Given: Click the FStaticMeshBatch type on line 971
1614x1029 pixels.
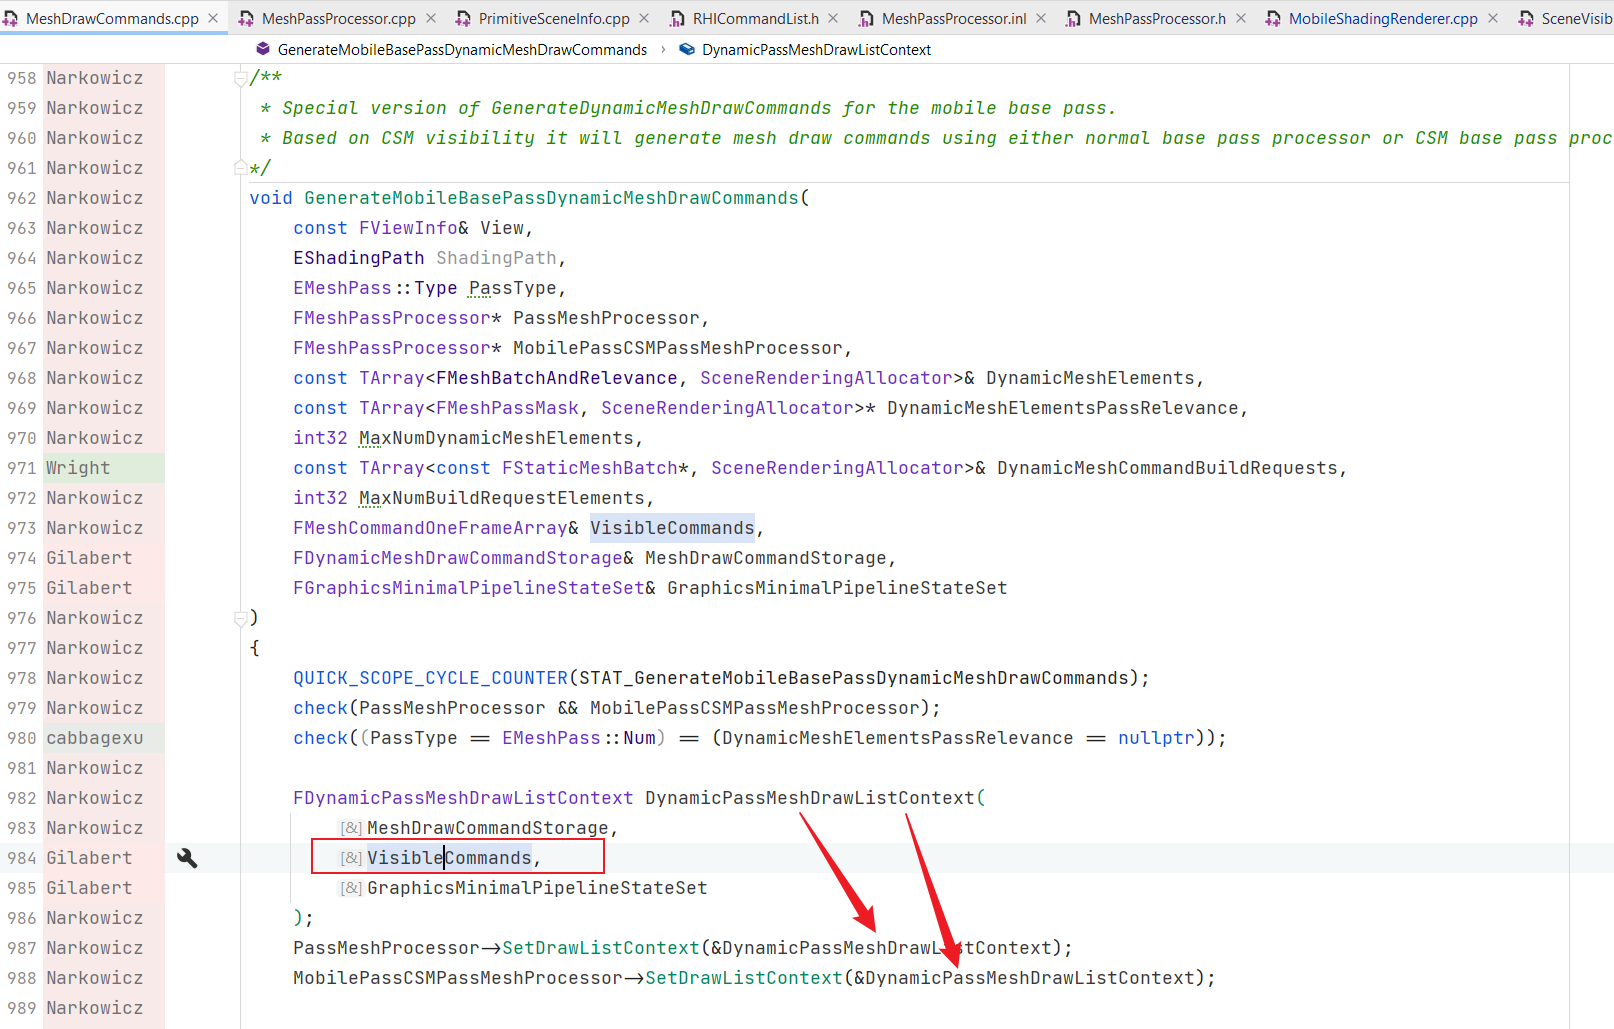Looking at the screenshot, I should tap(590, 468).
